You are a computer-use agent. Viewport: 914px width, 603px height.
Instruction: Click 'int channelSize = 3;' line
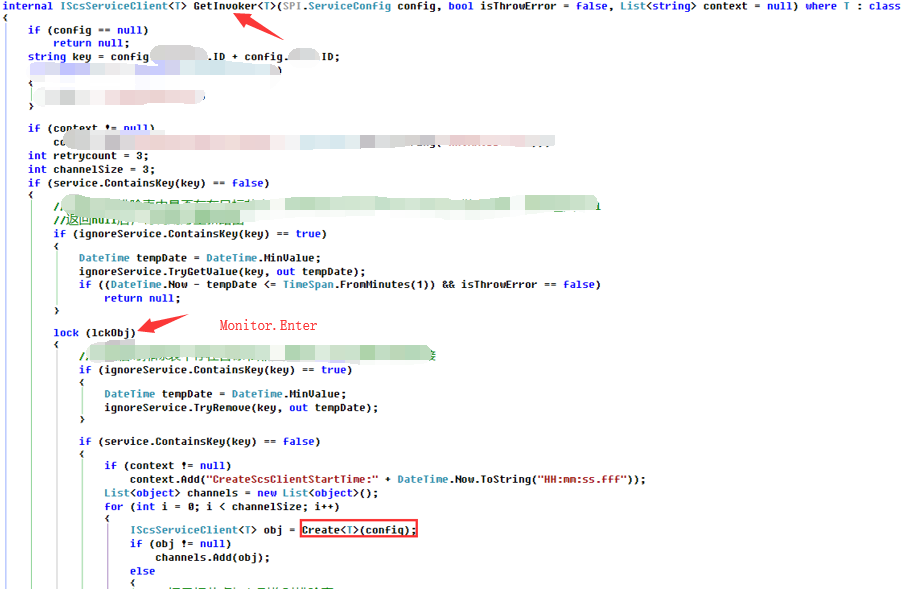pyautogui.click(x=91, y=169)
